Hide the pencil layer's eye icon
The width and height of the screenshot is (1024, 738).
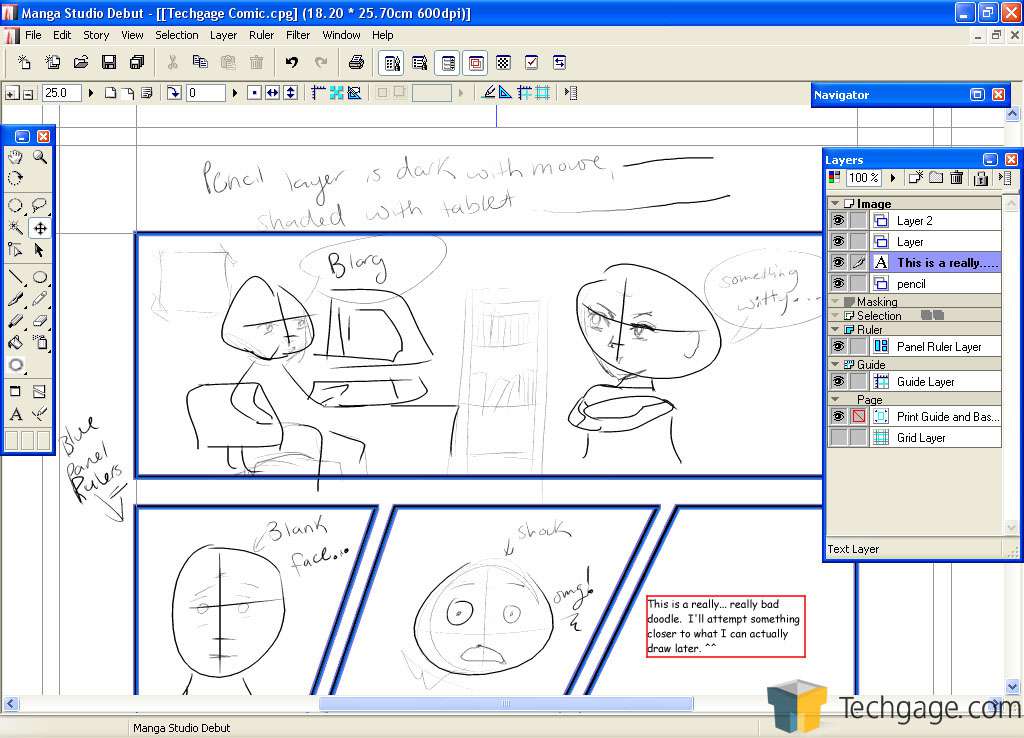click(839, 283)
